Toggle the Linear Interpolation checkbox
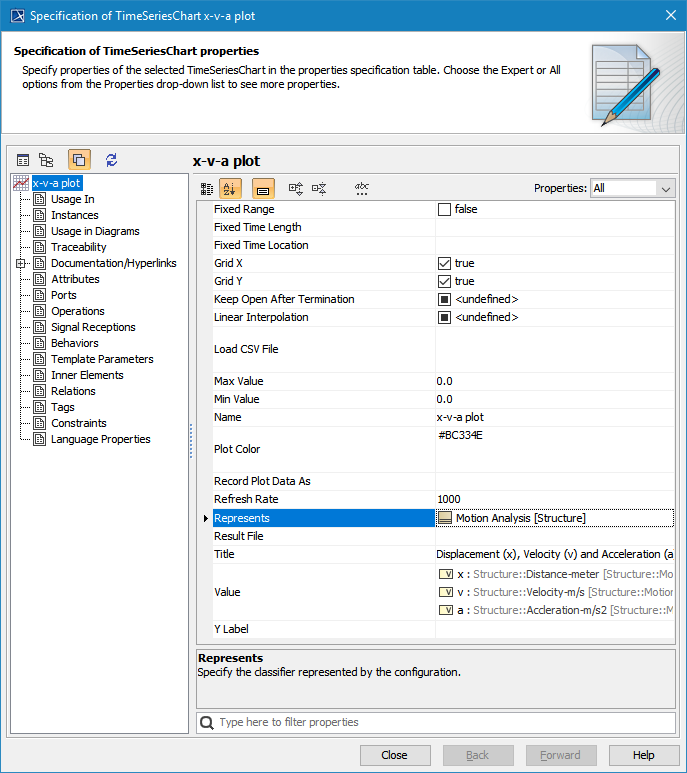This screenshot has width=687, height=773. pyautogui.click(x=444, y=317)
